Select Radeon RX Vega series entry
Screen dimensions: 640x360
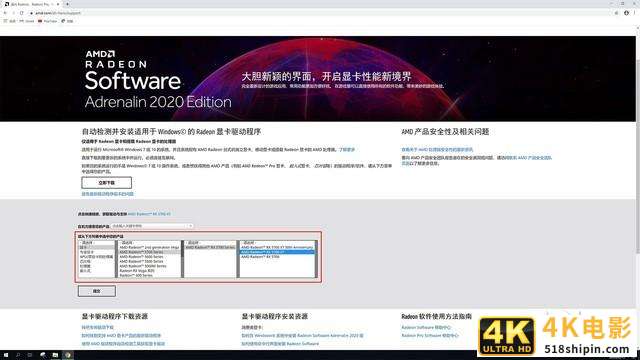[149, 271]
